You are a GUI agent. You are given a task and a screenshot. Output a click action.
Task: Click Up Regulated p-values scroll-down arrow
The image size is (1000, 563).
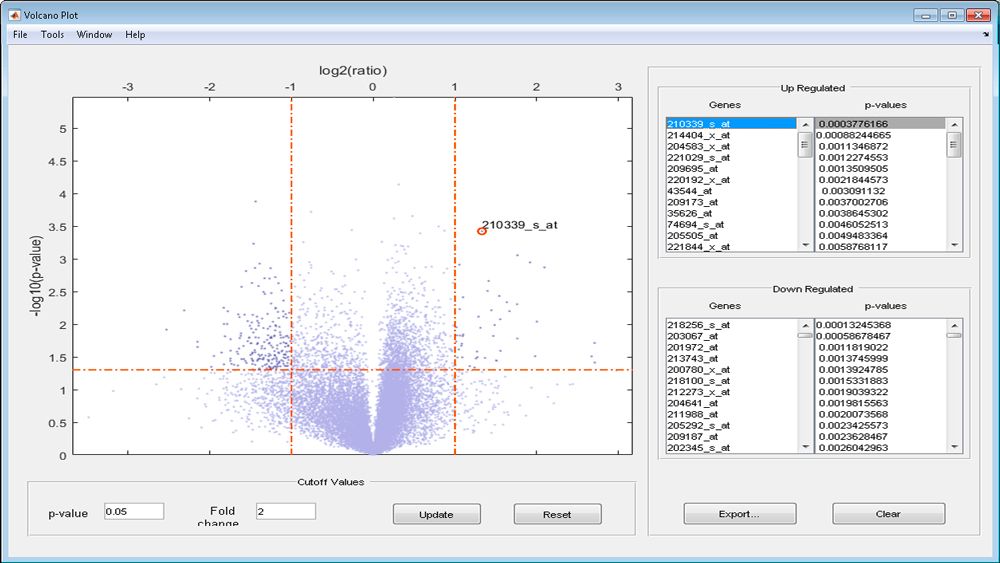(x=954, y=245)
